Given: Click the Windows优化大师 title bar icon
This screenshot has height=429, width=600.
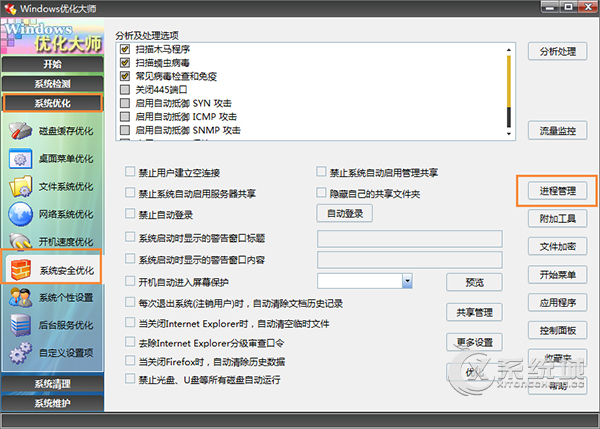Looking at the screenshot, I should (x=10, y=8).
